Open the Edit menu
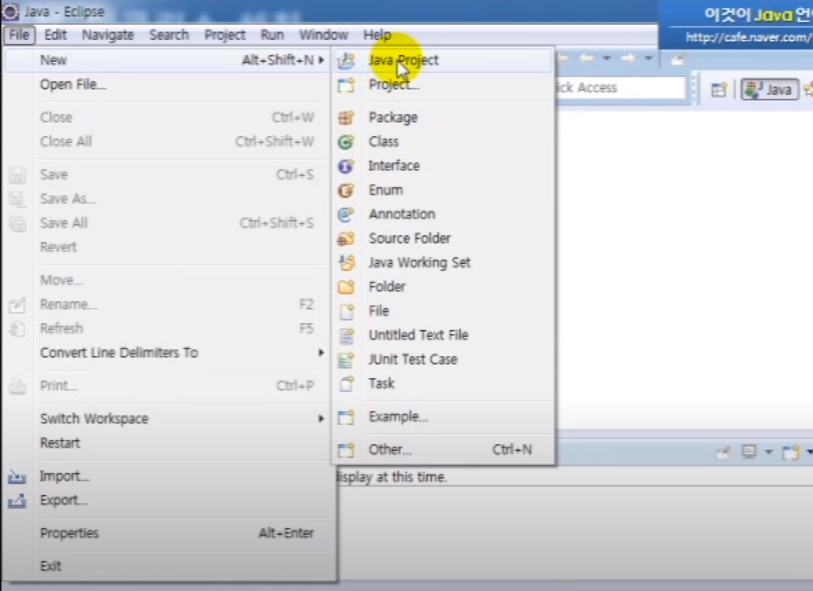The width and height of the screenshot is (813, 591). 55,35
